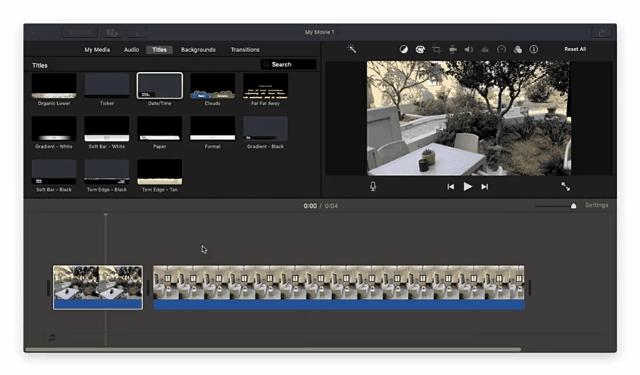Open the speed adjustment icon
Screen dimensions: 640x375
point(501,49)
